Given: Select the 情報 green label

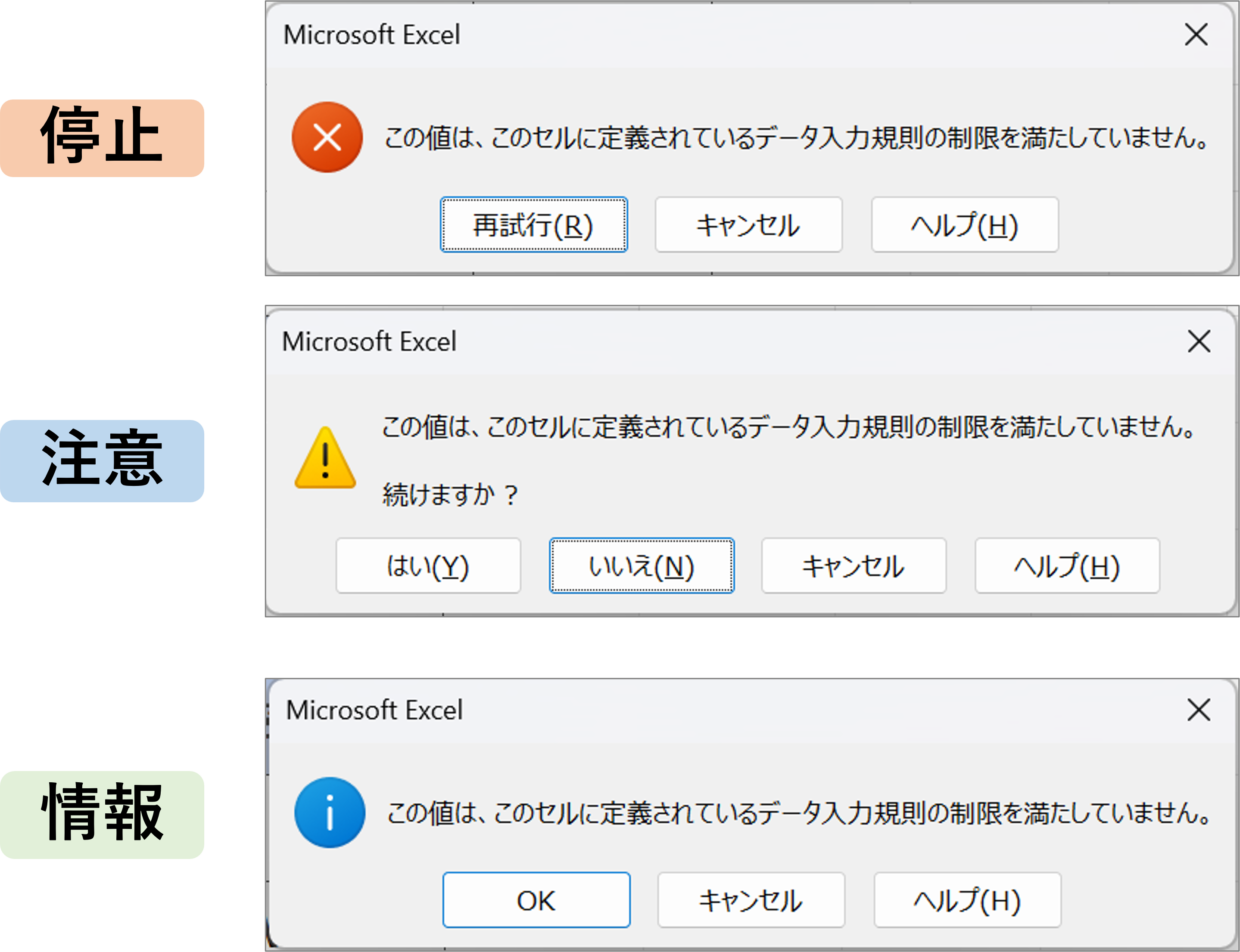Looking at the screenshot, I should pyautogui.click(x=102, y=815).
